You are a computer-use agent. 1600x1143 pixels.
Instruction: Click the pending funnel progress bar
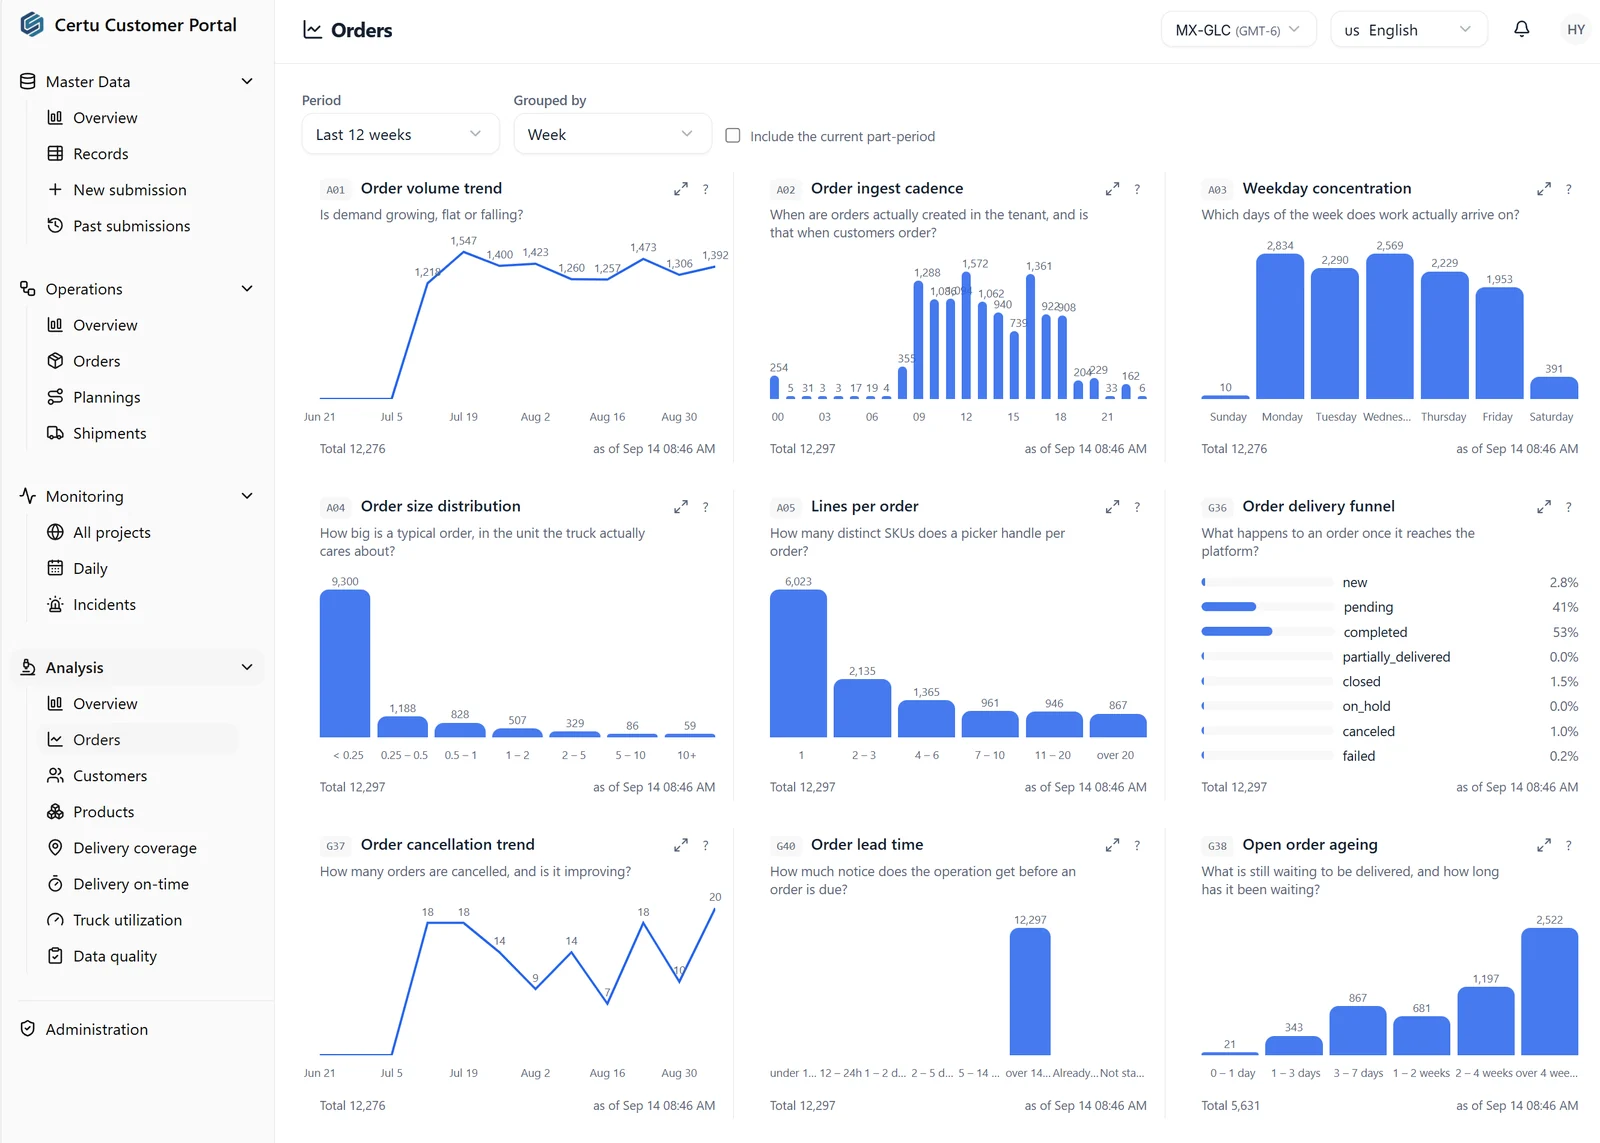[1267, 607]
